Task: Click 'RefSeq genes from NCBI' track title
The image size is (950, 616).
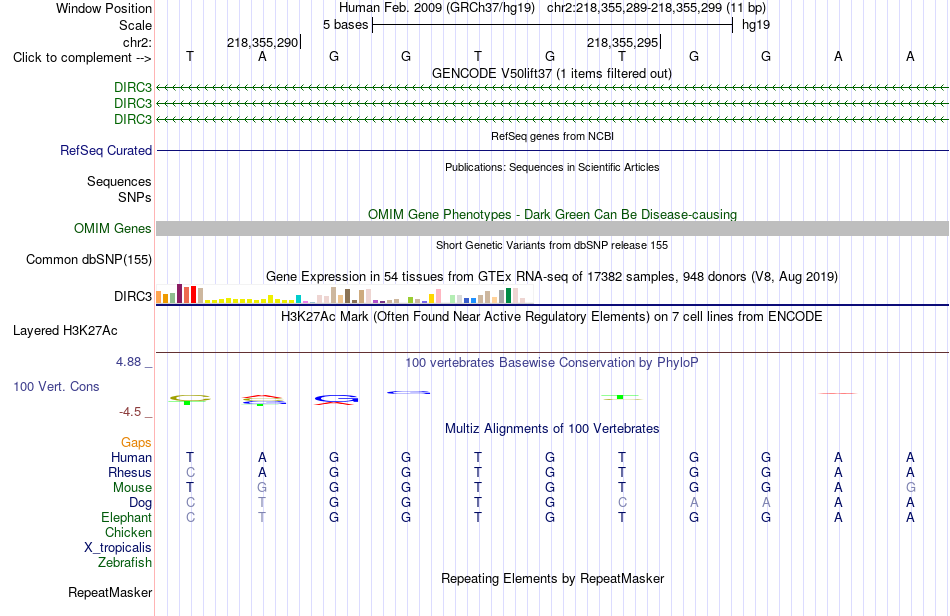Action: point(552,136)
